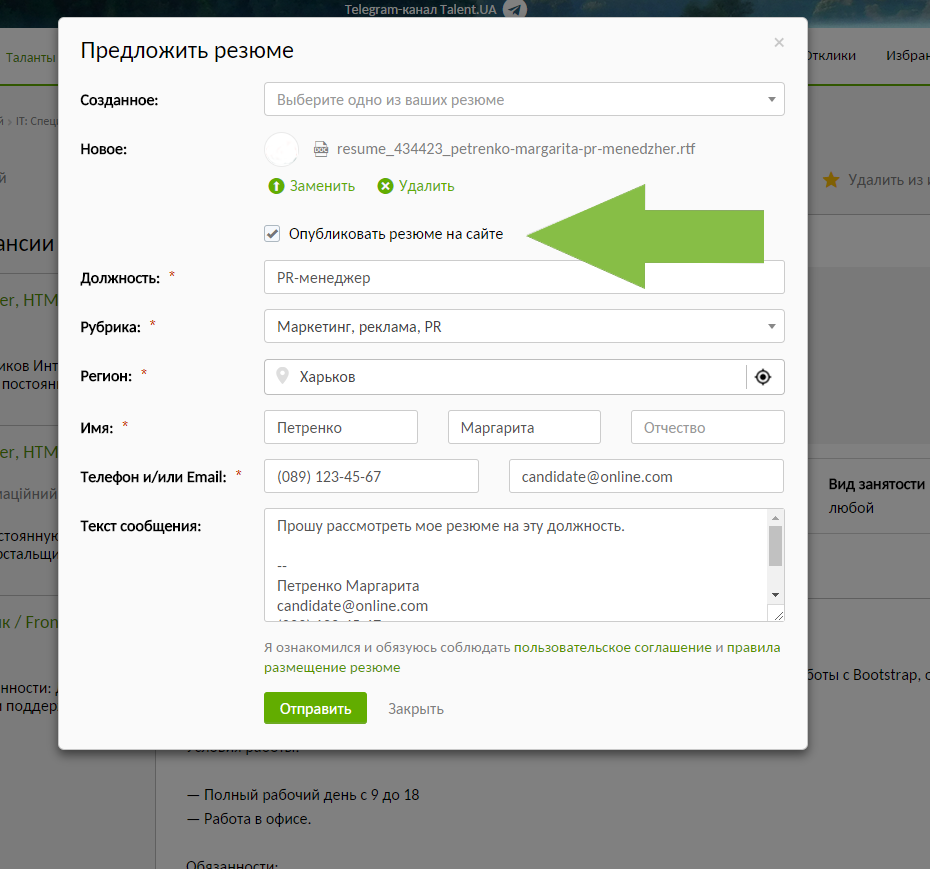Click the geolocation target icon in region field
Viewport: 930px width, 869px height.
[x=764, y=377]
